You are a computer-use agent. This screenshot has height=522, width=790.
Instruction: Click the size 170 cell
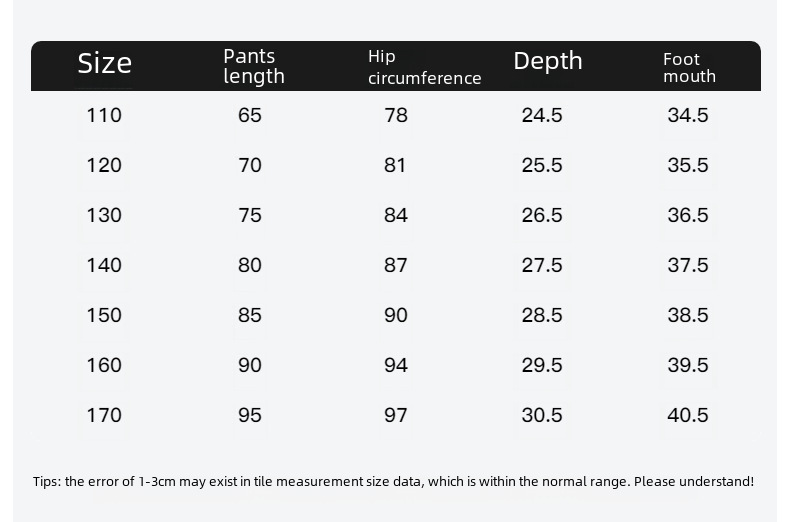pyautogui.click(x=104, y=415)
